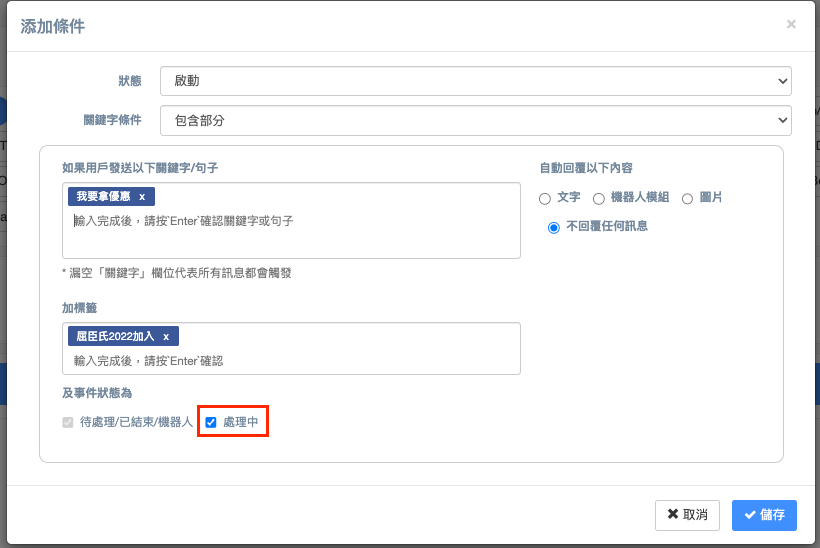Uncheck the 處理中 checkbox
The height and width of the screenshot is (548, 820).
tap(211, 423)
